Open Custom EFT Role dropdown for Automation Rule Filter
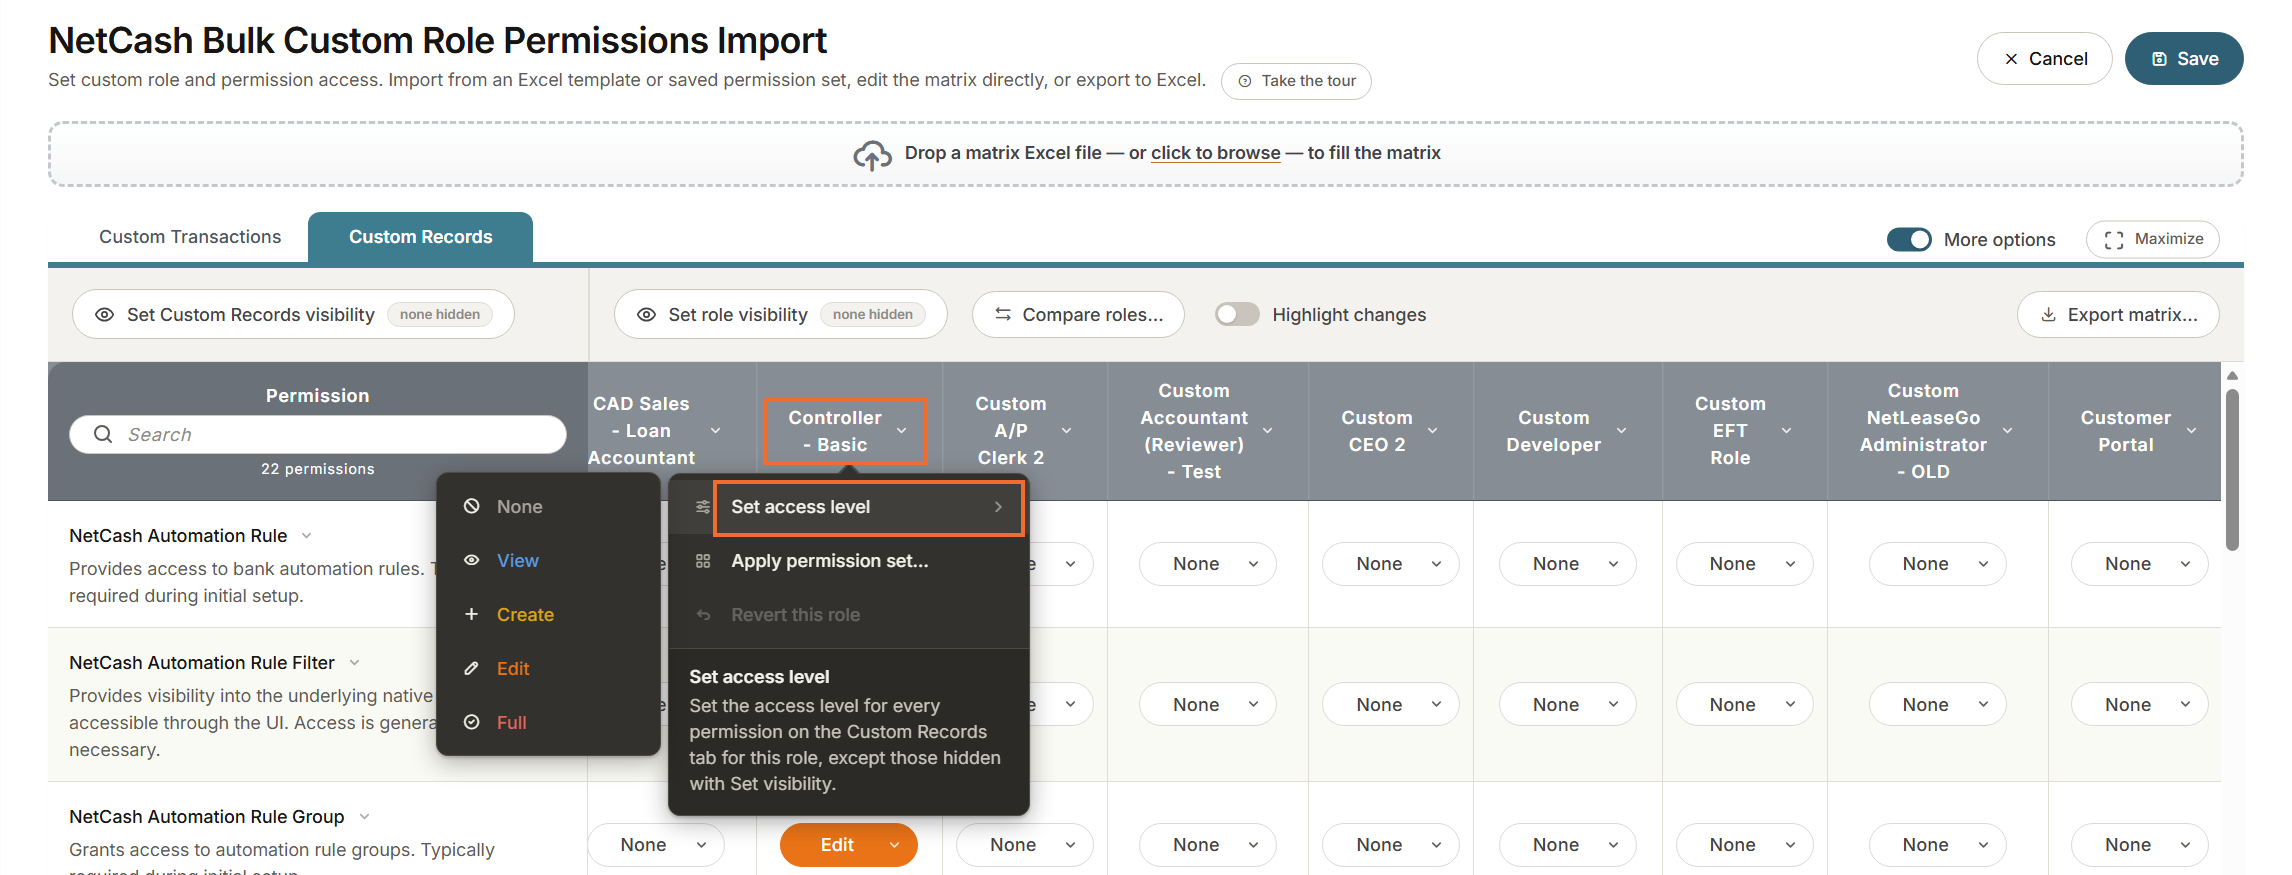 click(1744, 705)
